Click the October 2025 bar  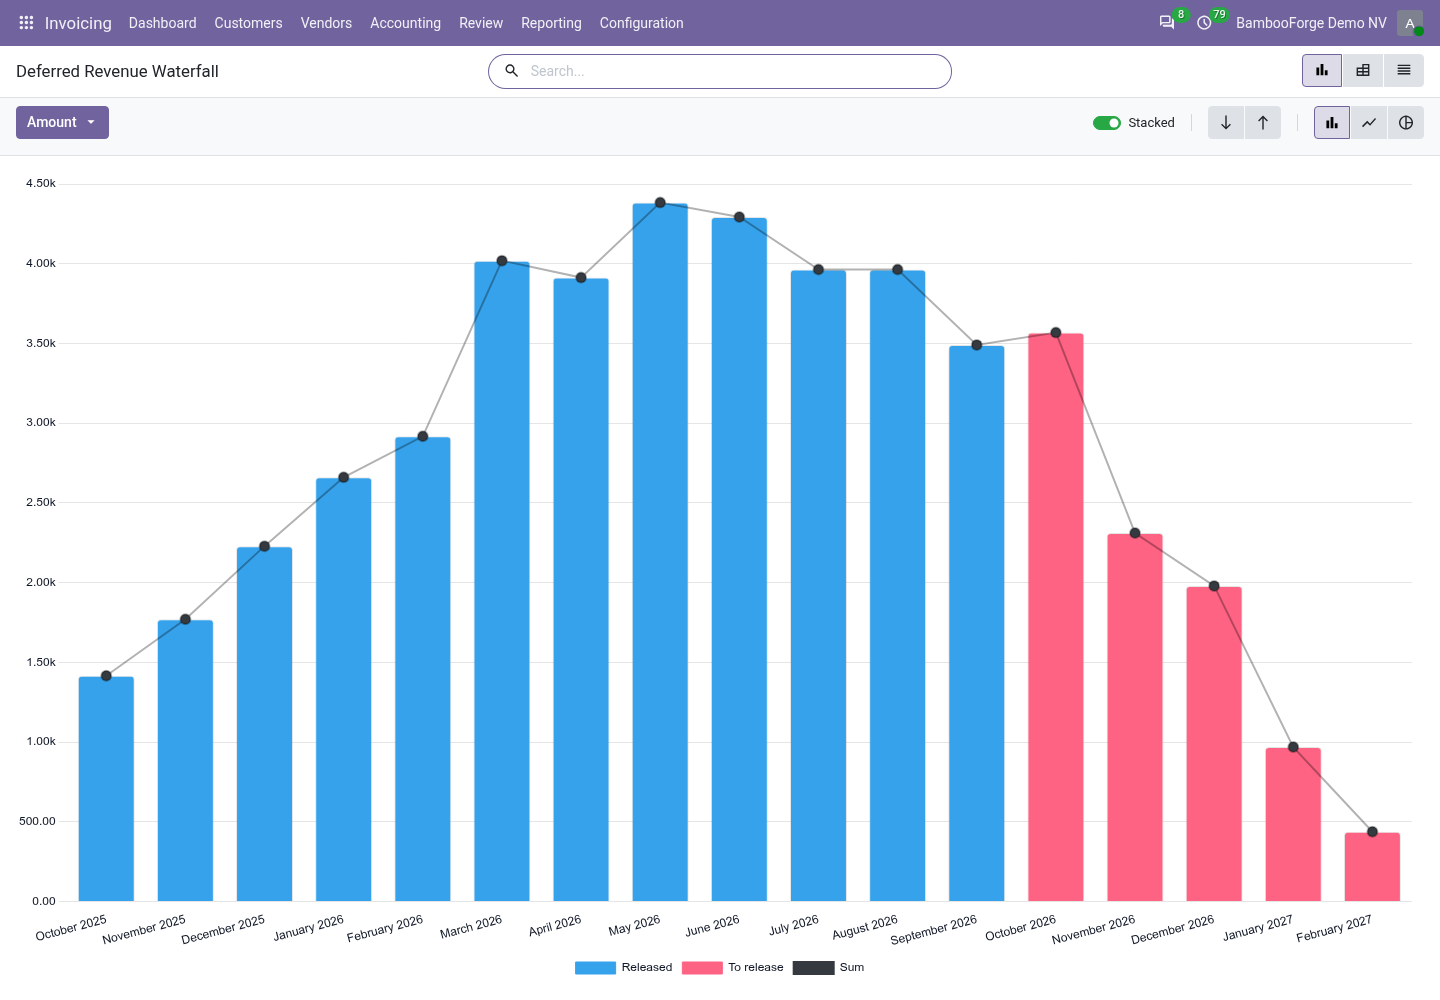point(106,789)
